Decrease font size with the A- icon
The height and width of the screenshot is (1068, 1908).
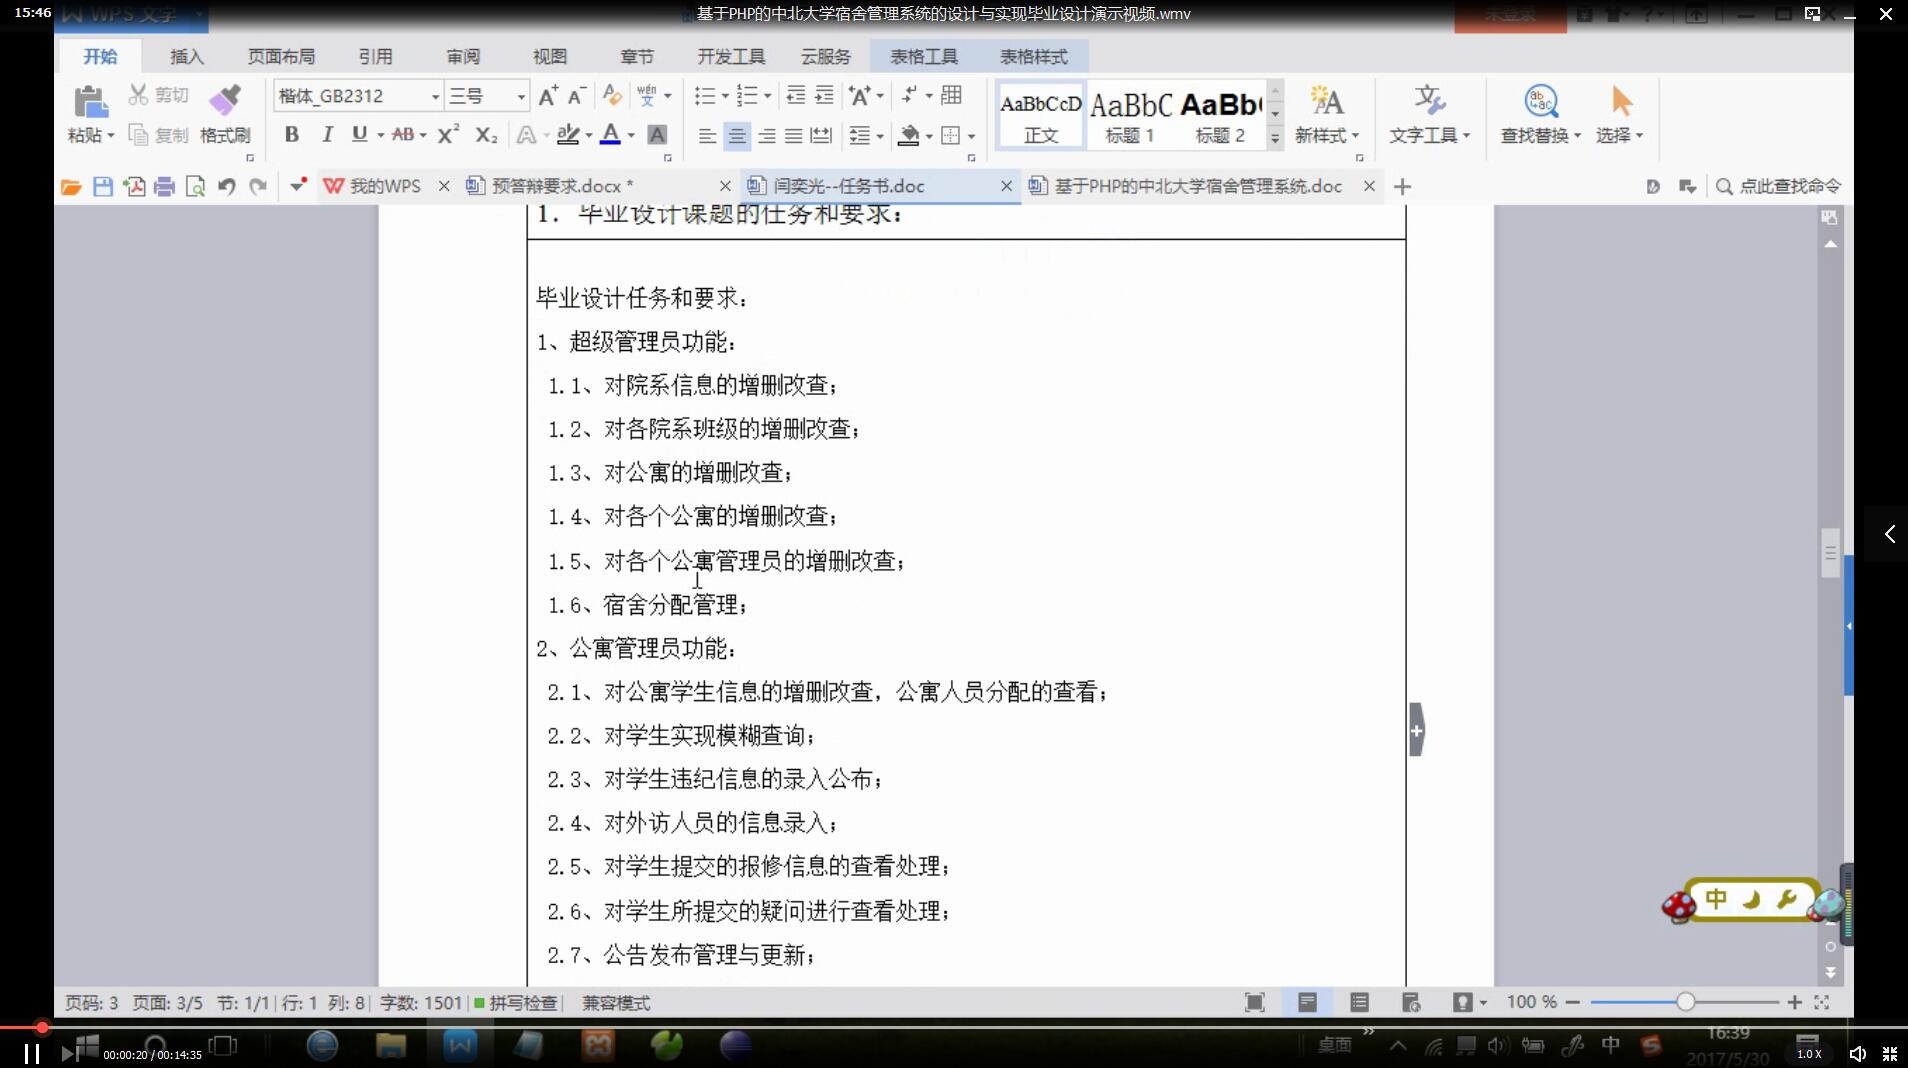coord(577,96)
